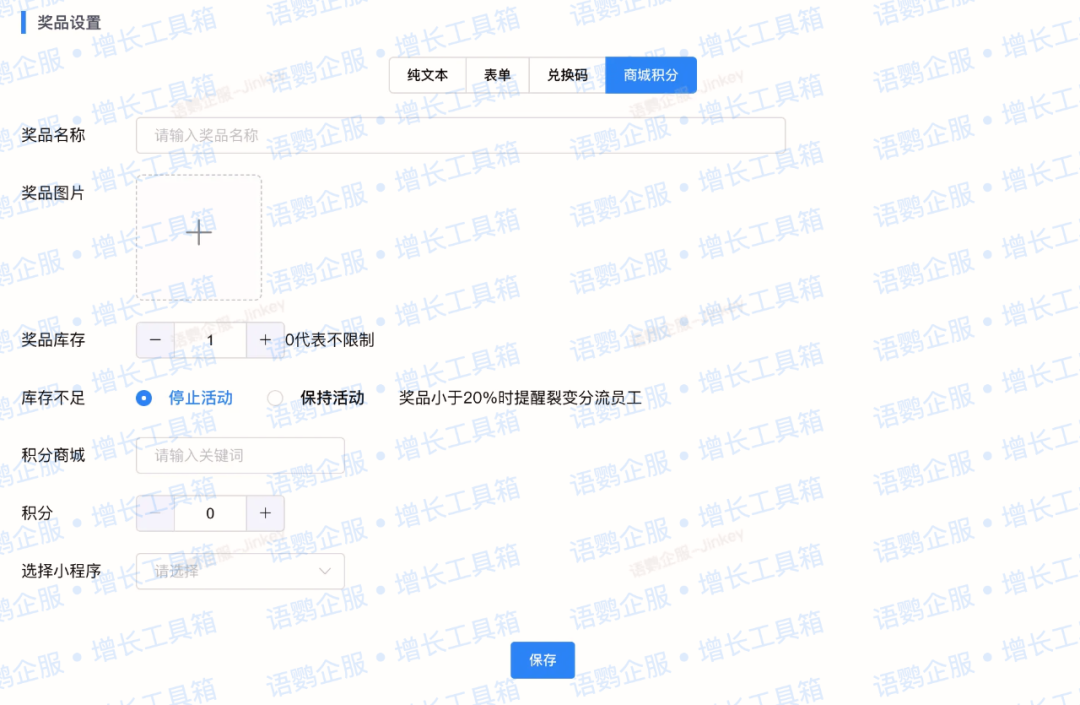The width and height of the screenshot is (1080, 705).
Task: Click the 保存 button to save settings
Action: (x=542, y=660)
